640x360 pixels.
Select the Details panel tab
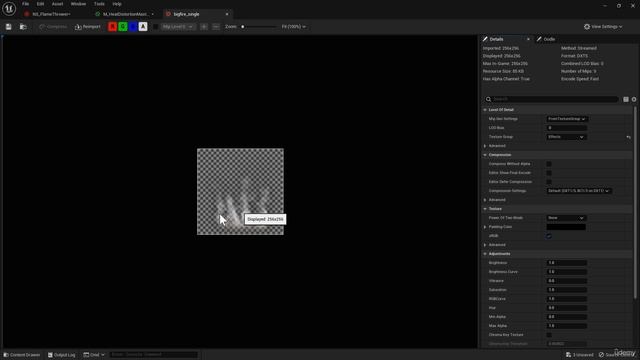pos(496,39)
